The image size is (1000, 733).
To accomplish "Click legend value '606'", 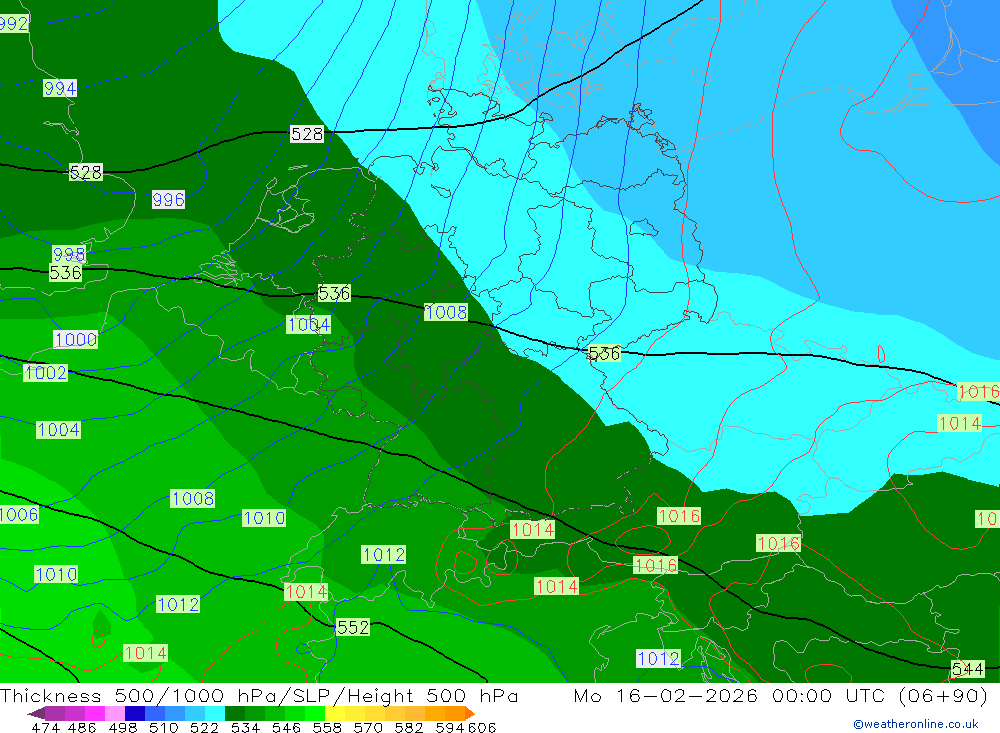I will (x=482, y=727).
